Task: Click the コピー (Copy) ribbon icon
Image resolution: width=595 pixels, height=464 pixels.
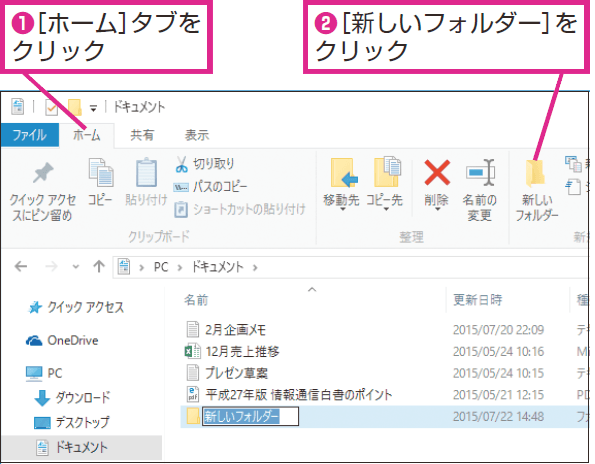Action: 101,173
